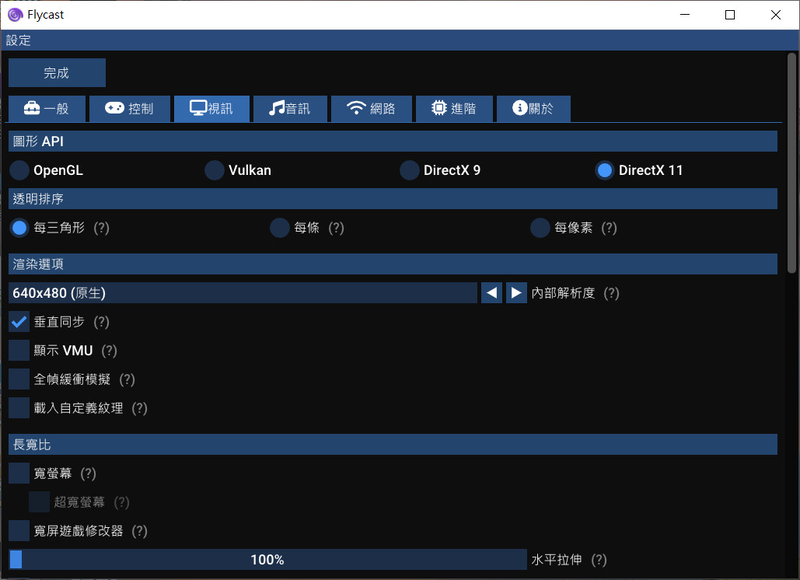800x580 pixels.
Task: Click help (?) beside 載入自定義紋理
Action: coord(140,408)
